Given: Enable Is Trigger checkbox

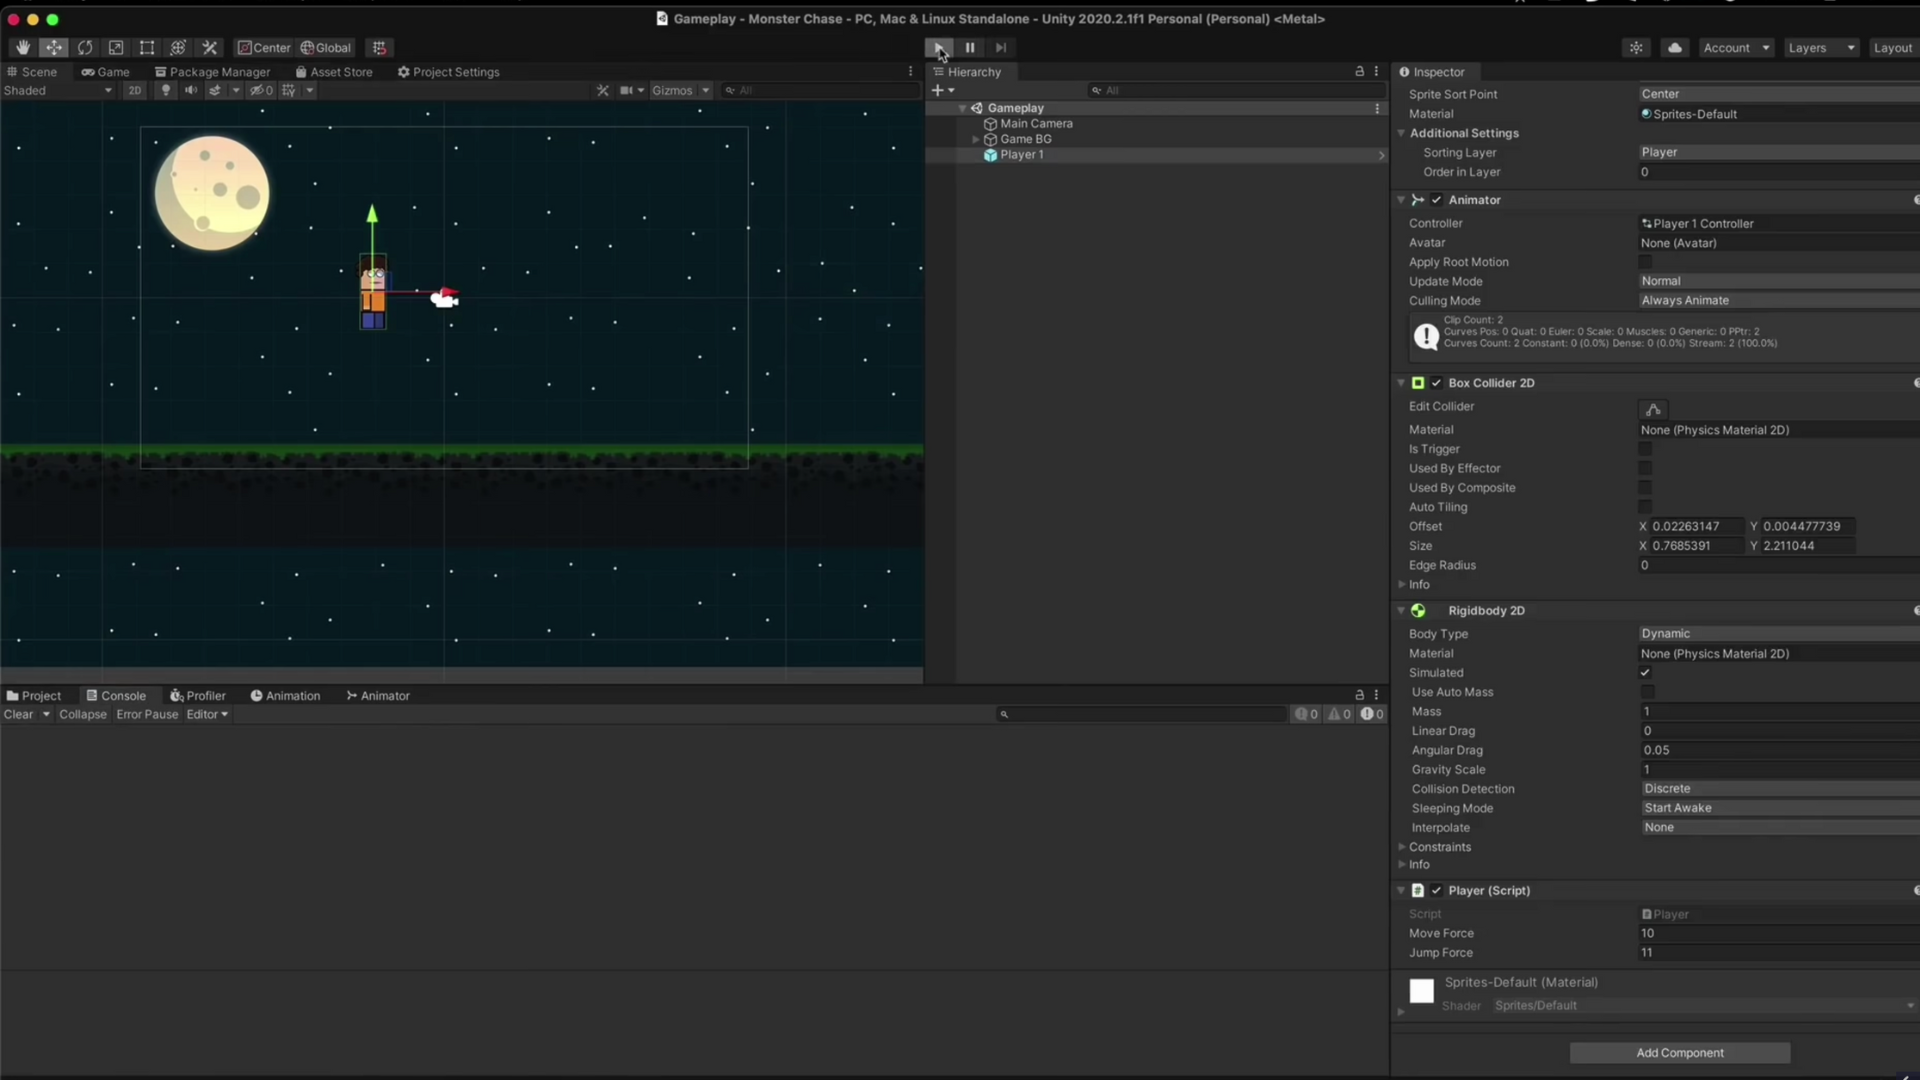Looking at the screenshot, I should [1645, 449].
